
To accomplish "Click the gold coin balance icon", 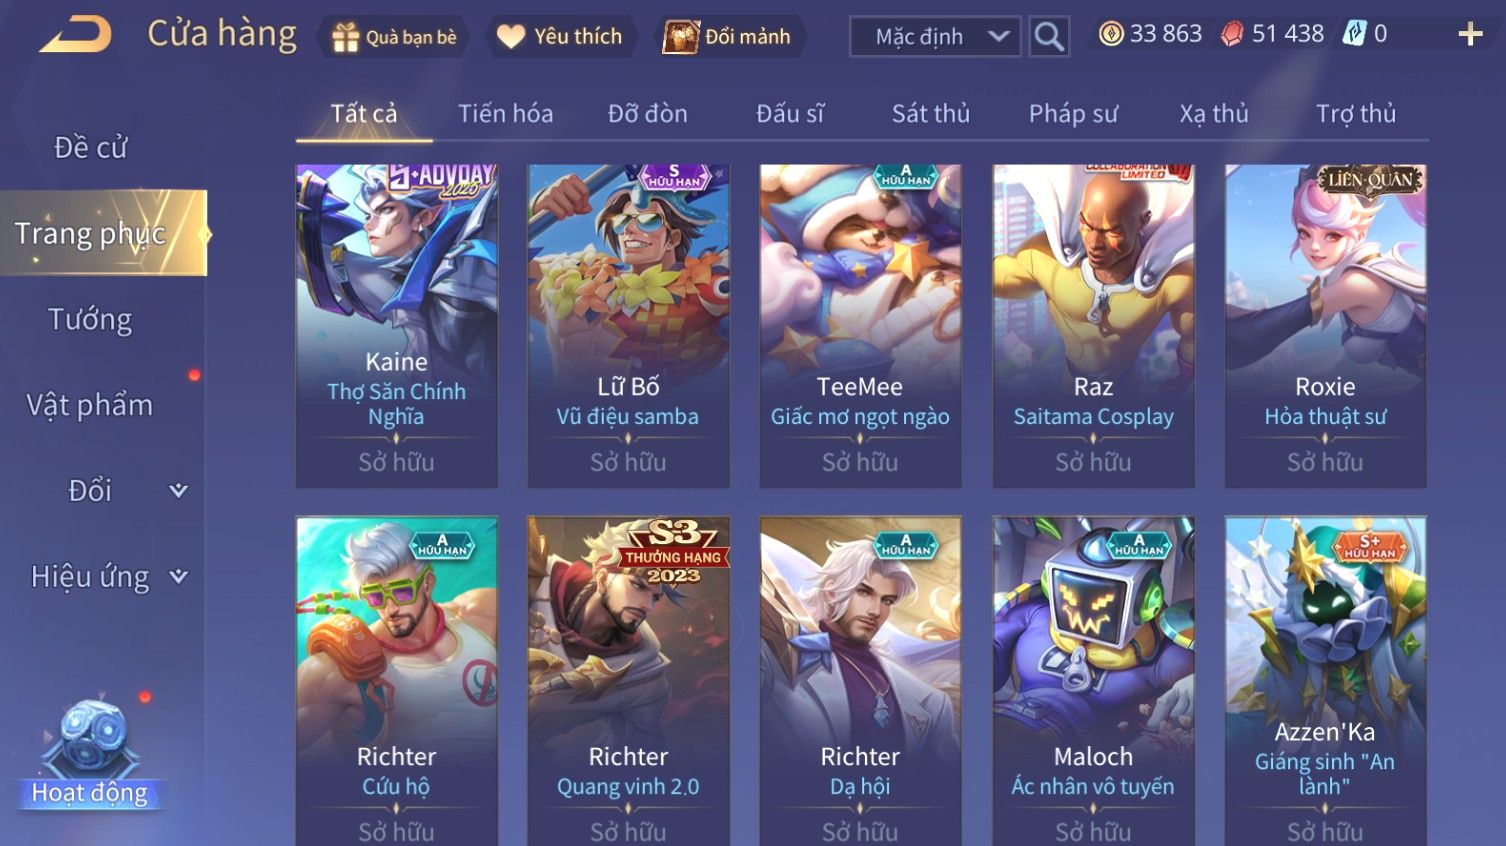I will tap(1110, 34).
